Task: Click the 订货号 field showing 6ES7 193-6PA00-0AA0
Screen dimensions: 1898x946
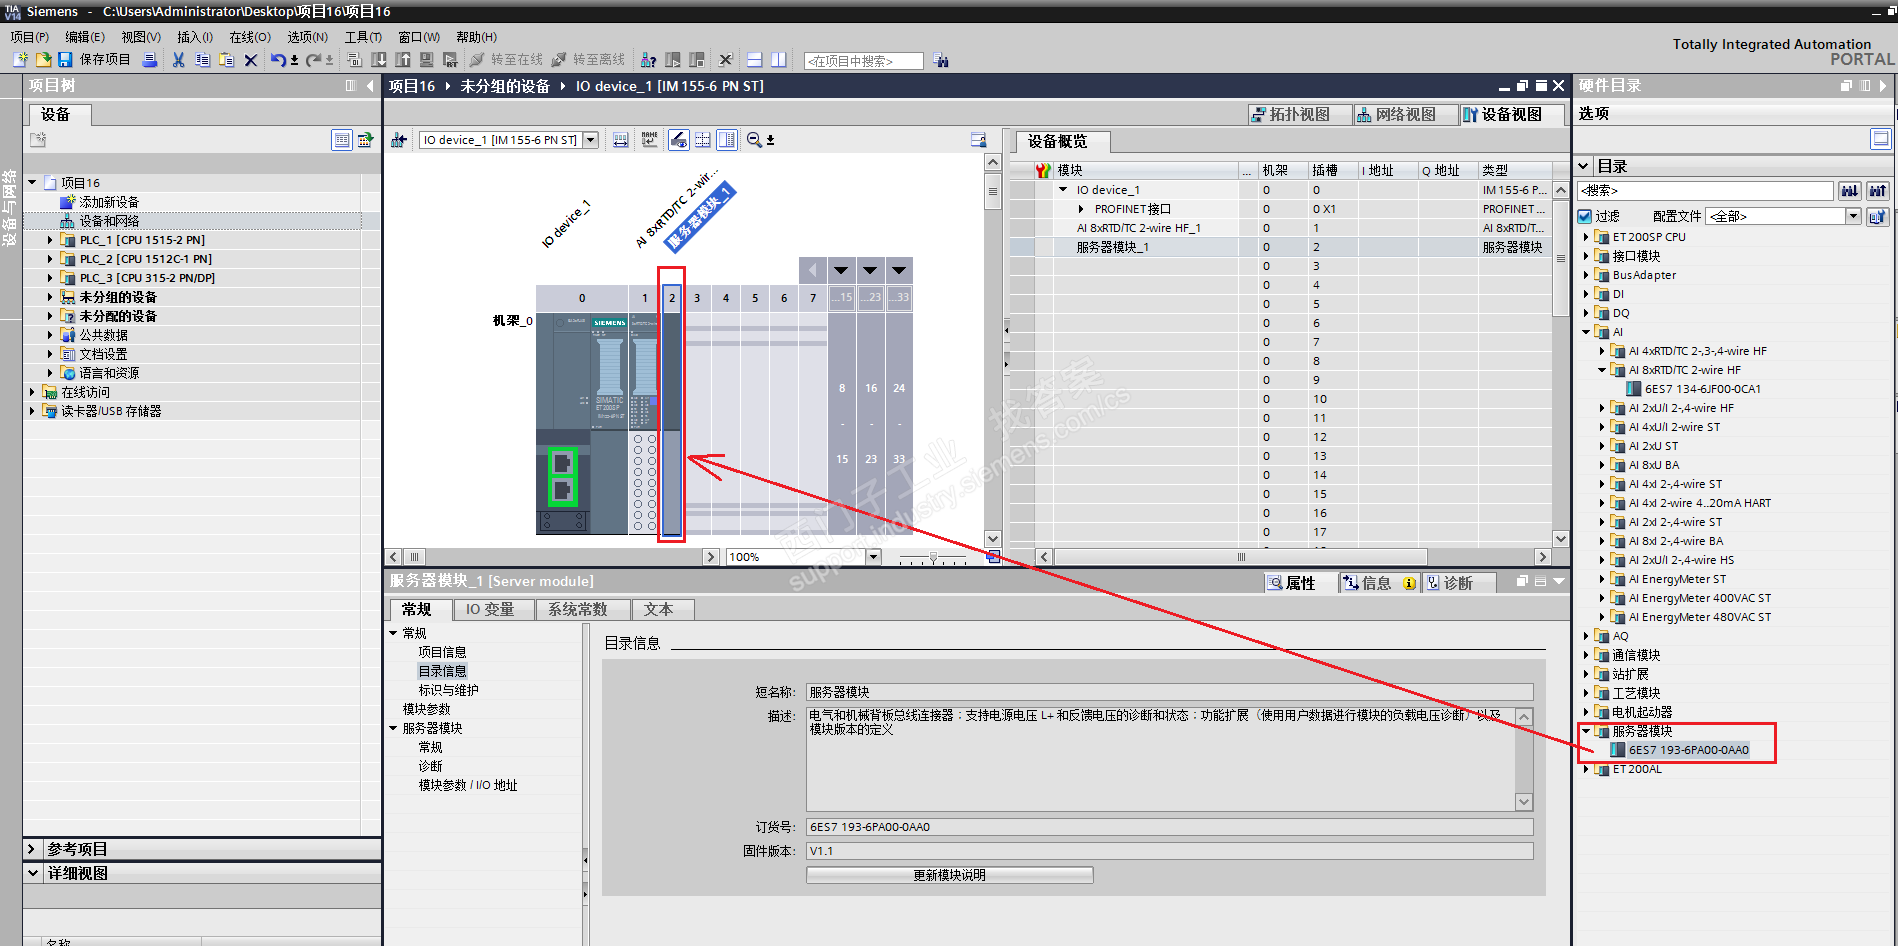Action: point(1169,827)
